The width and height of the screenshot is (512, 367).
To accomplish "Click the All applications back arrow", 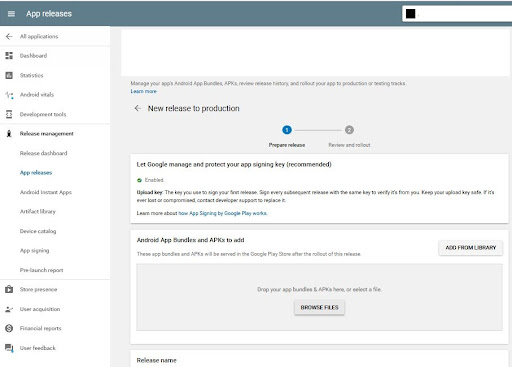I will point(9,36).
